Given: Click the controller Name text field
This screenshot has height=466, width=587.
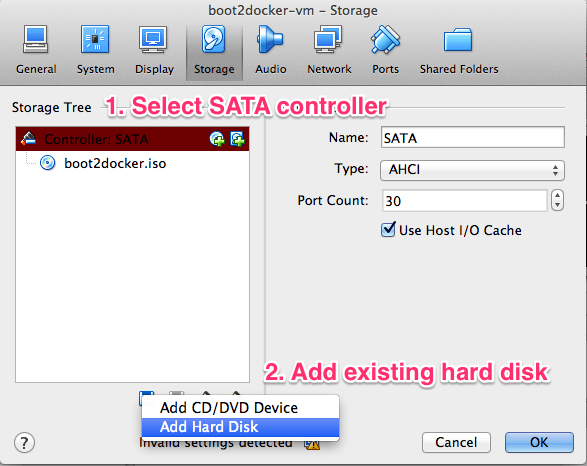Looking at the screenshot, I should pos(472,137).
